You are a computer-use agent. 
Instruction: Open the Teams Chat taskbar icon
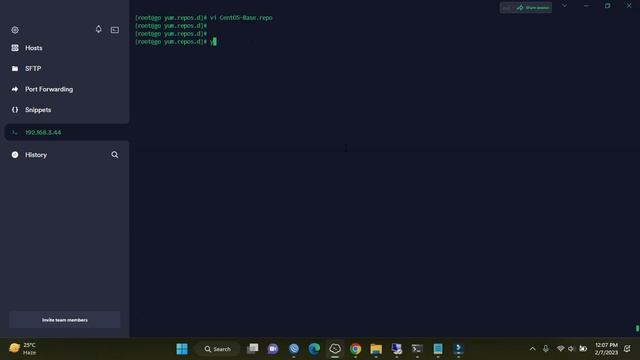pyautogui.click(x=273, y=349)
